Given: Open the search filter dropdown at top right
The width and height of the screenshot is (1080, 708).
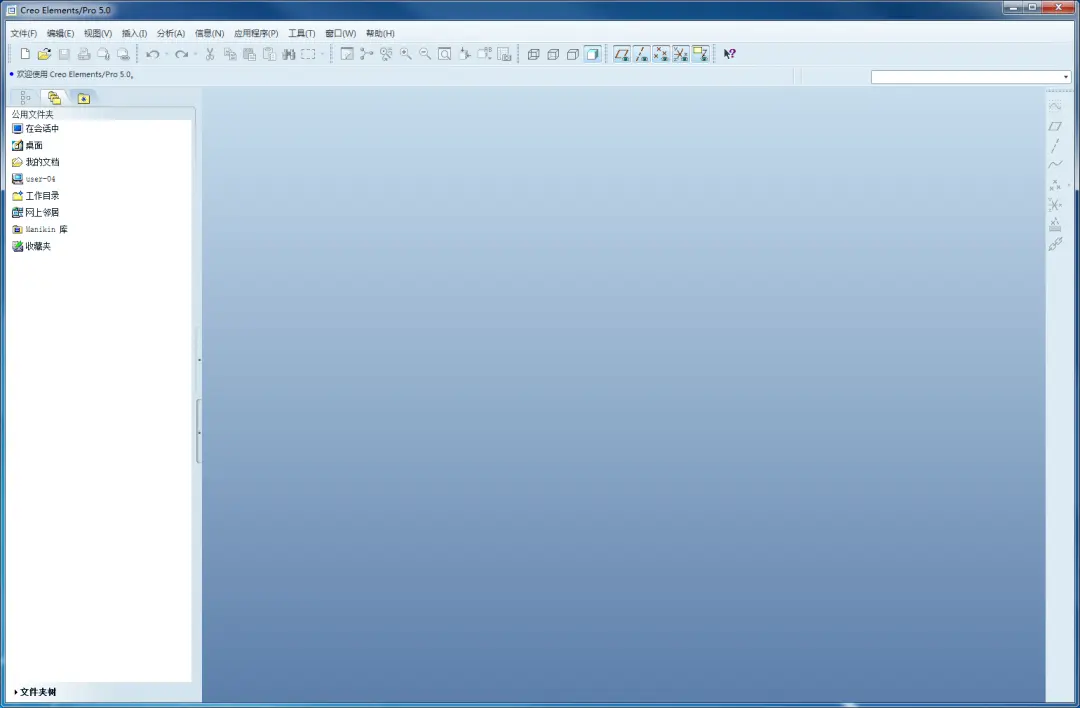Looking at the screenshot, I should tap(1066, 77).
